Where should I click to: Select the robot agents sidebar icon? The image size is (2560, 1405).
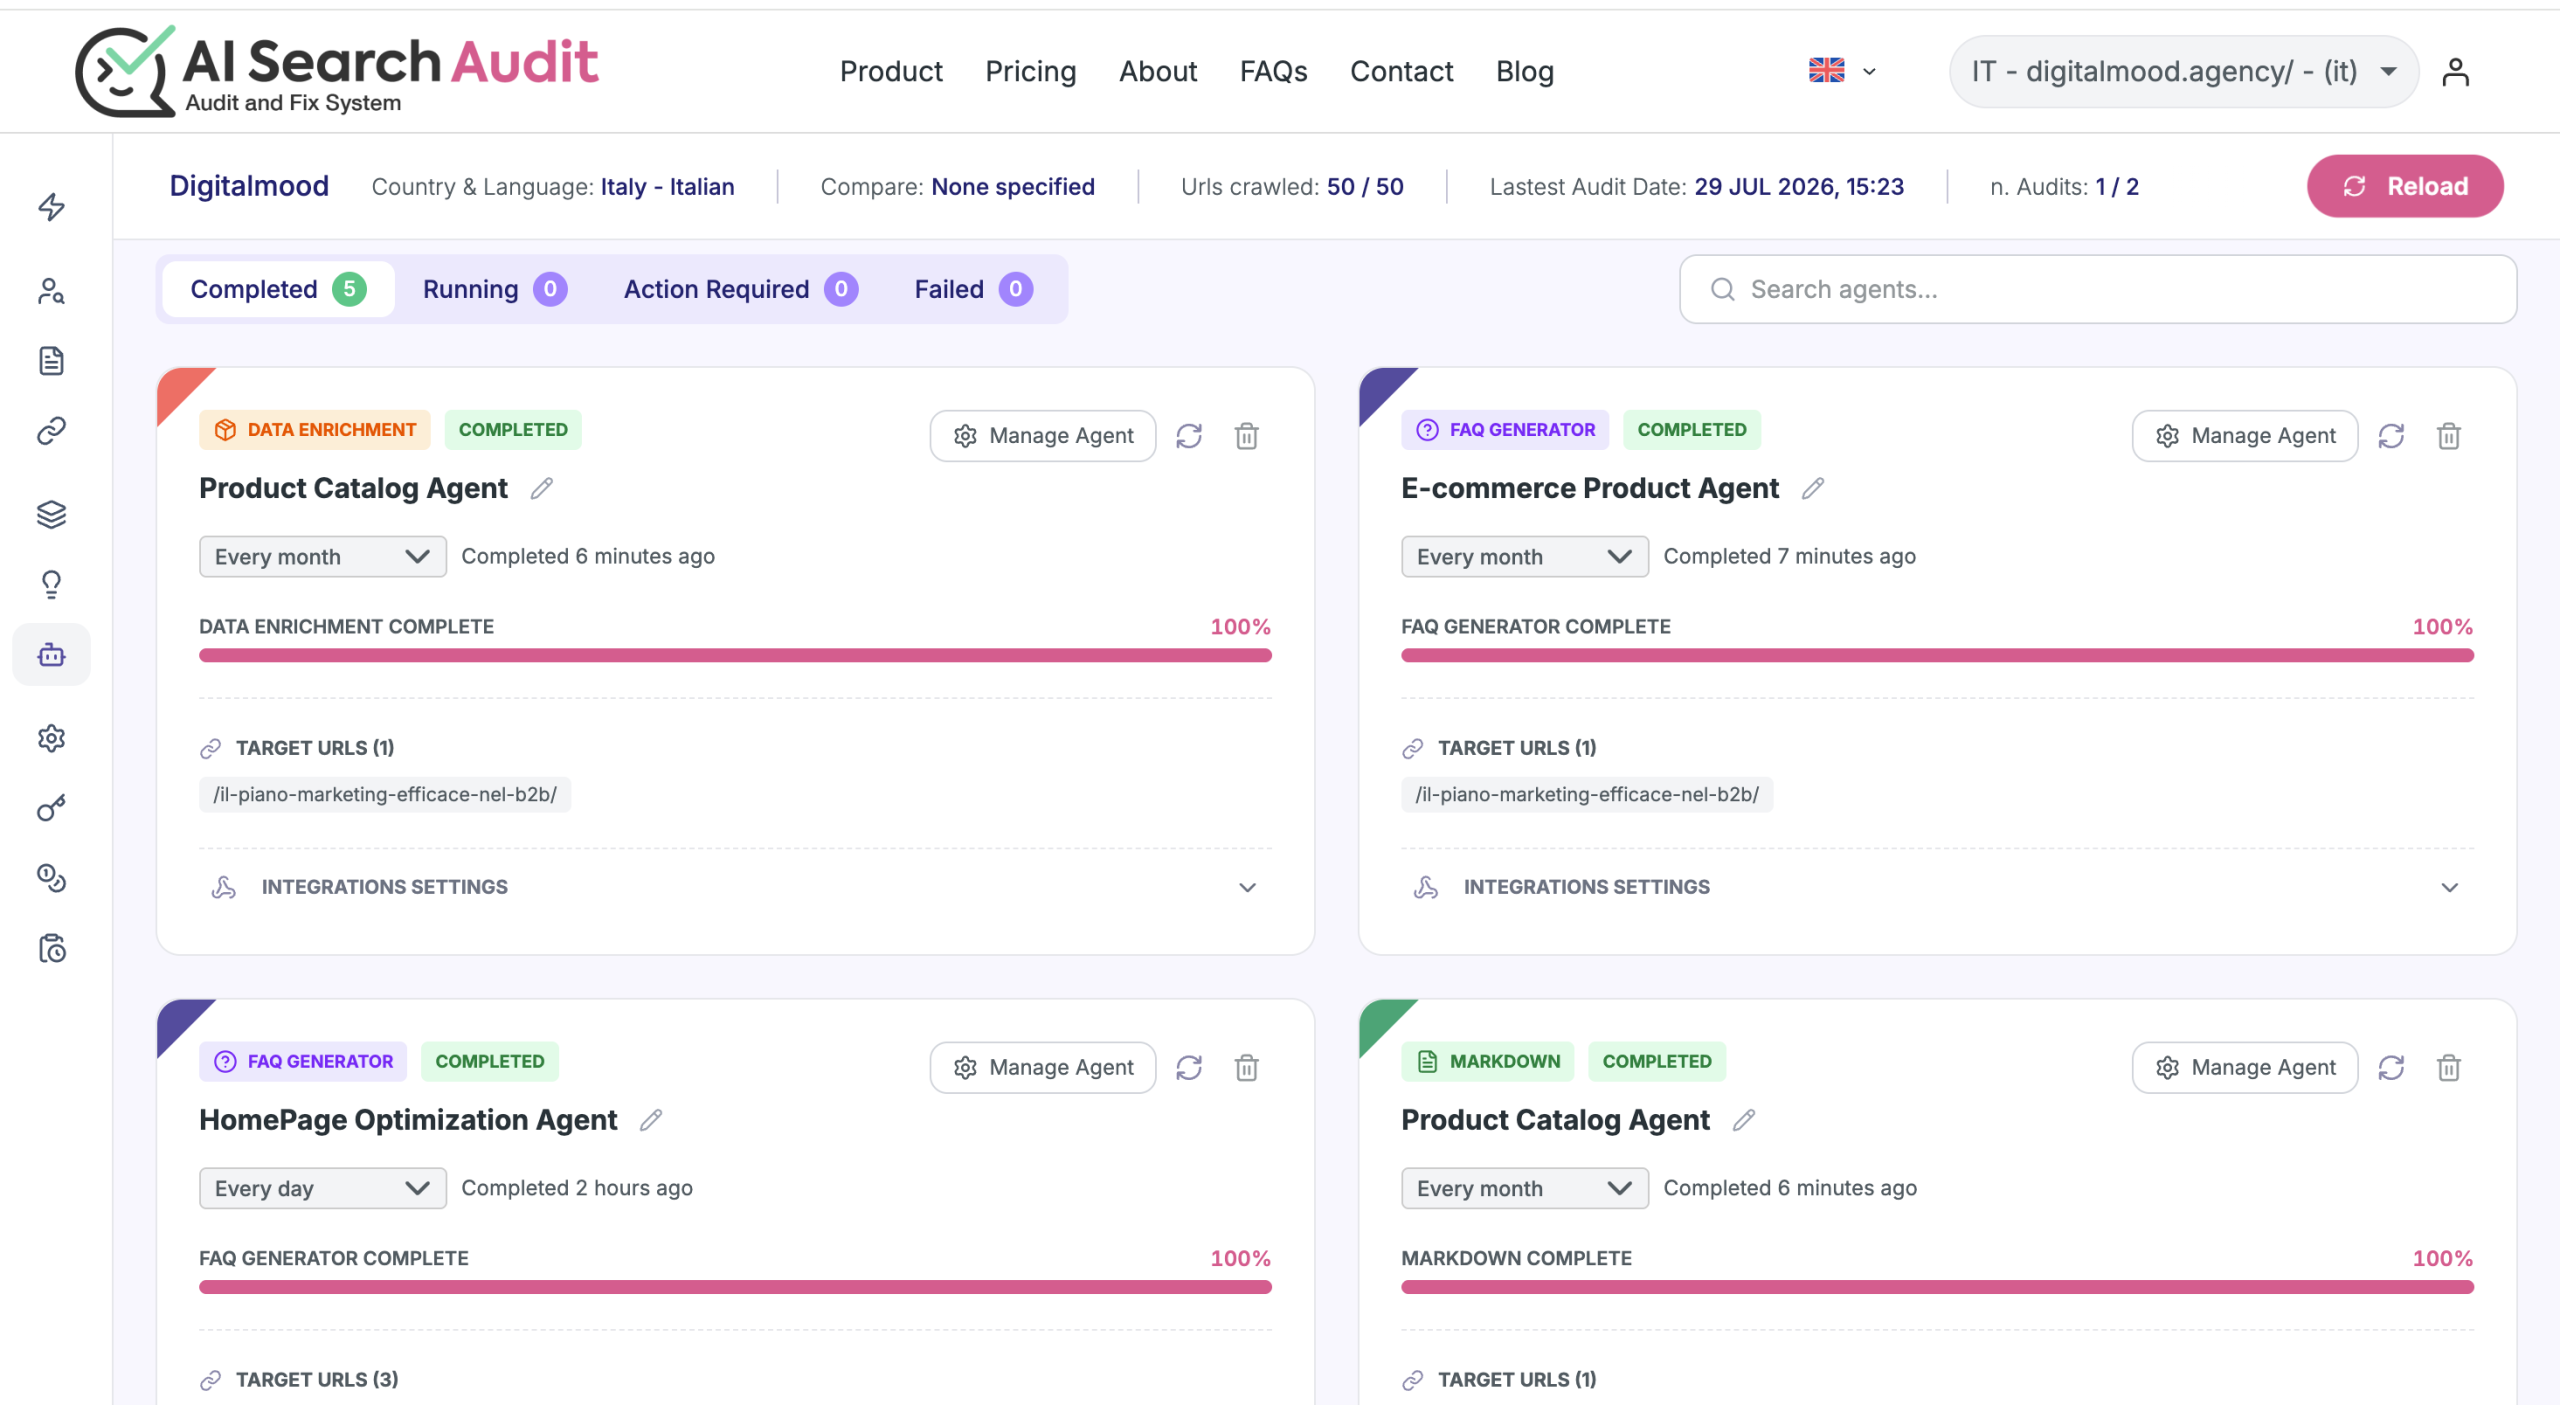pyautogui.click(x=52, y=655)
